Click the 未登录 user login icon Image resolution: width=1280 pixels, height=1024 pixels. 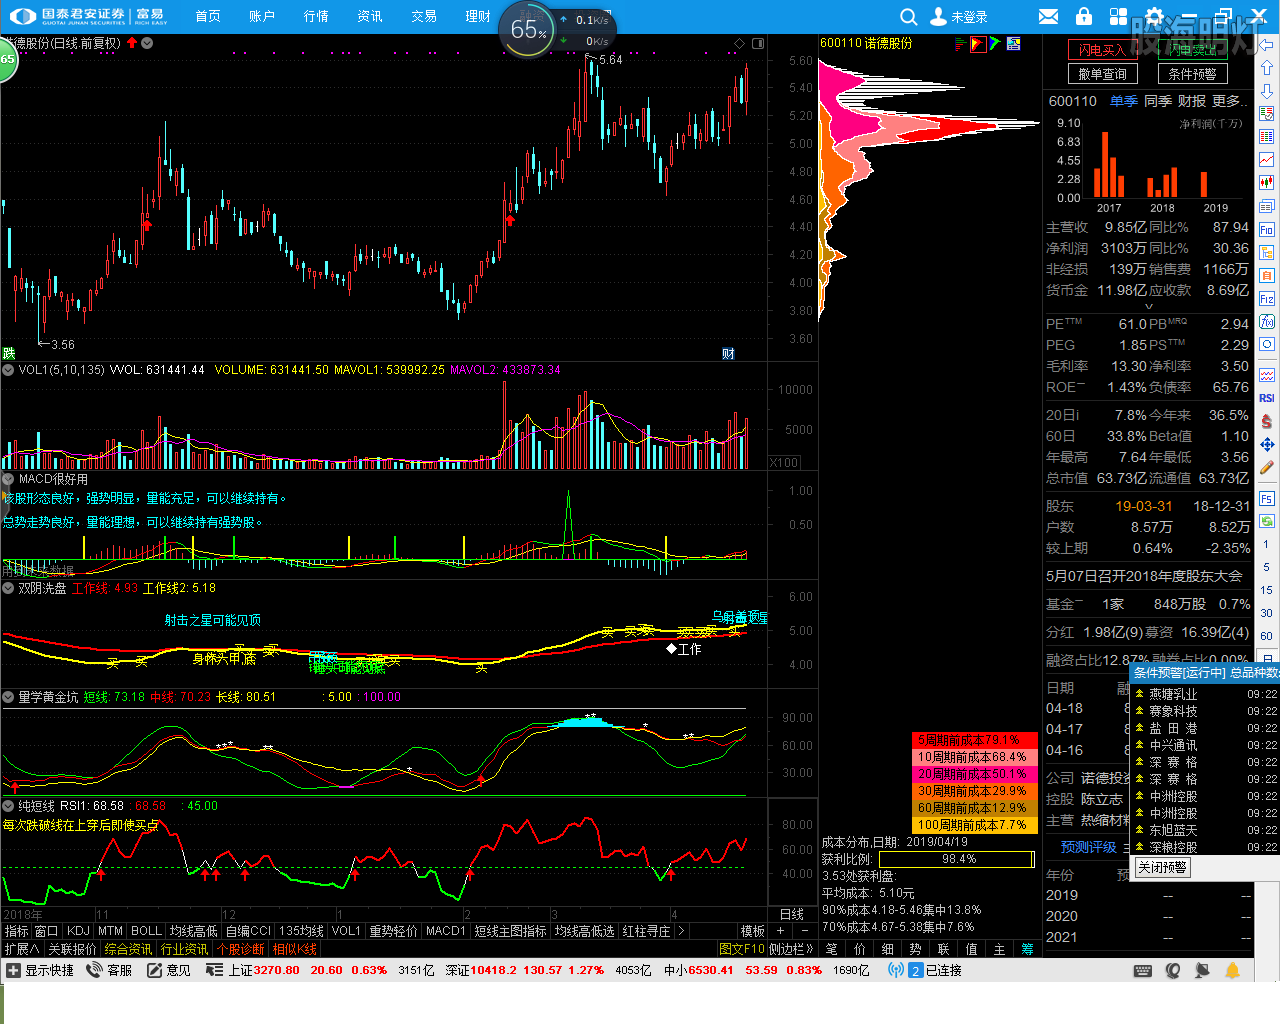[939, 17]
